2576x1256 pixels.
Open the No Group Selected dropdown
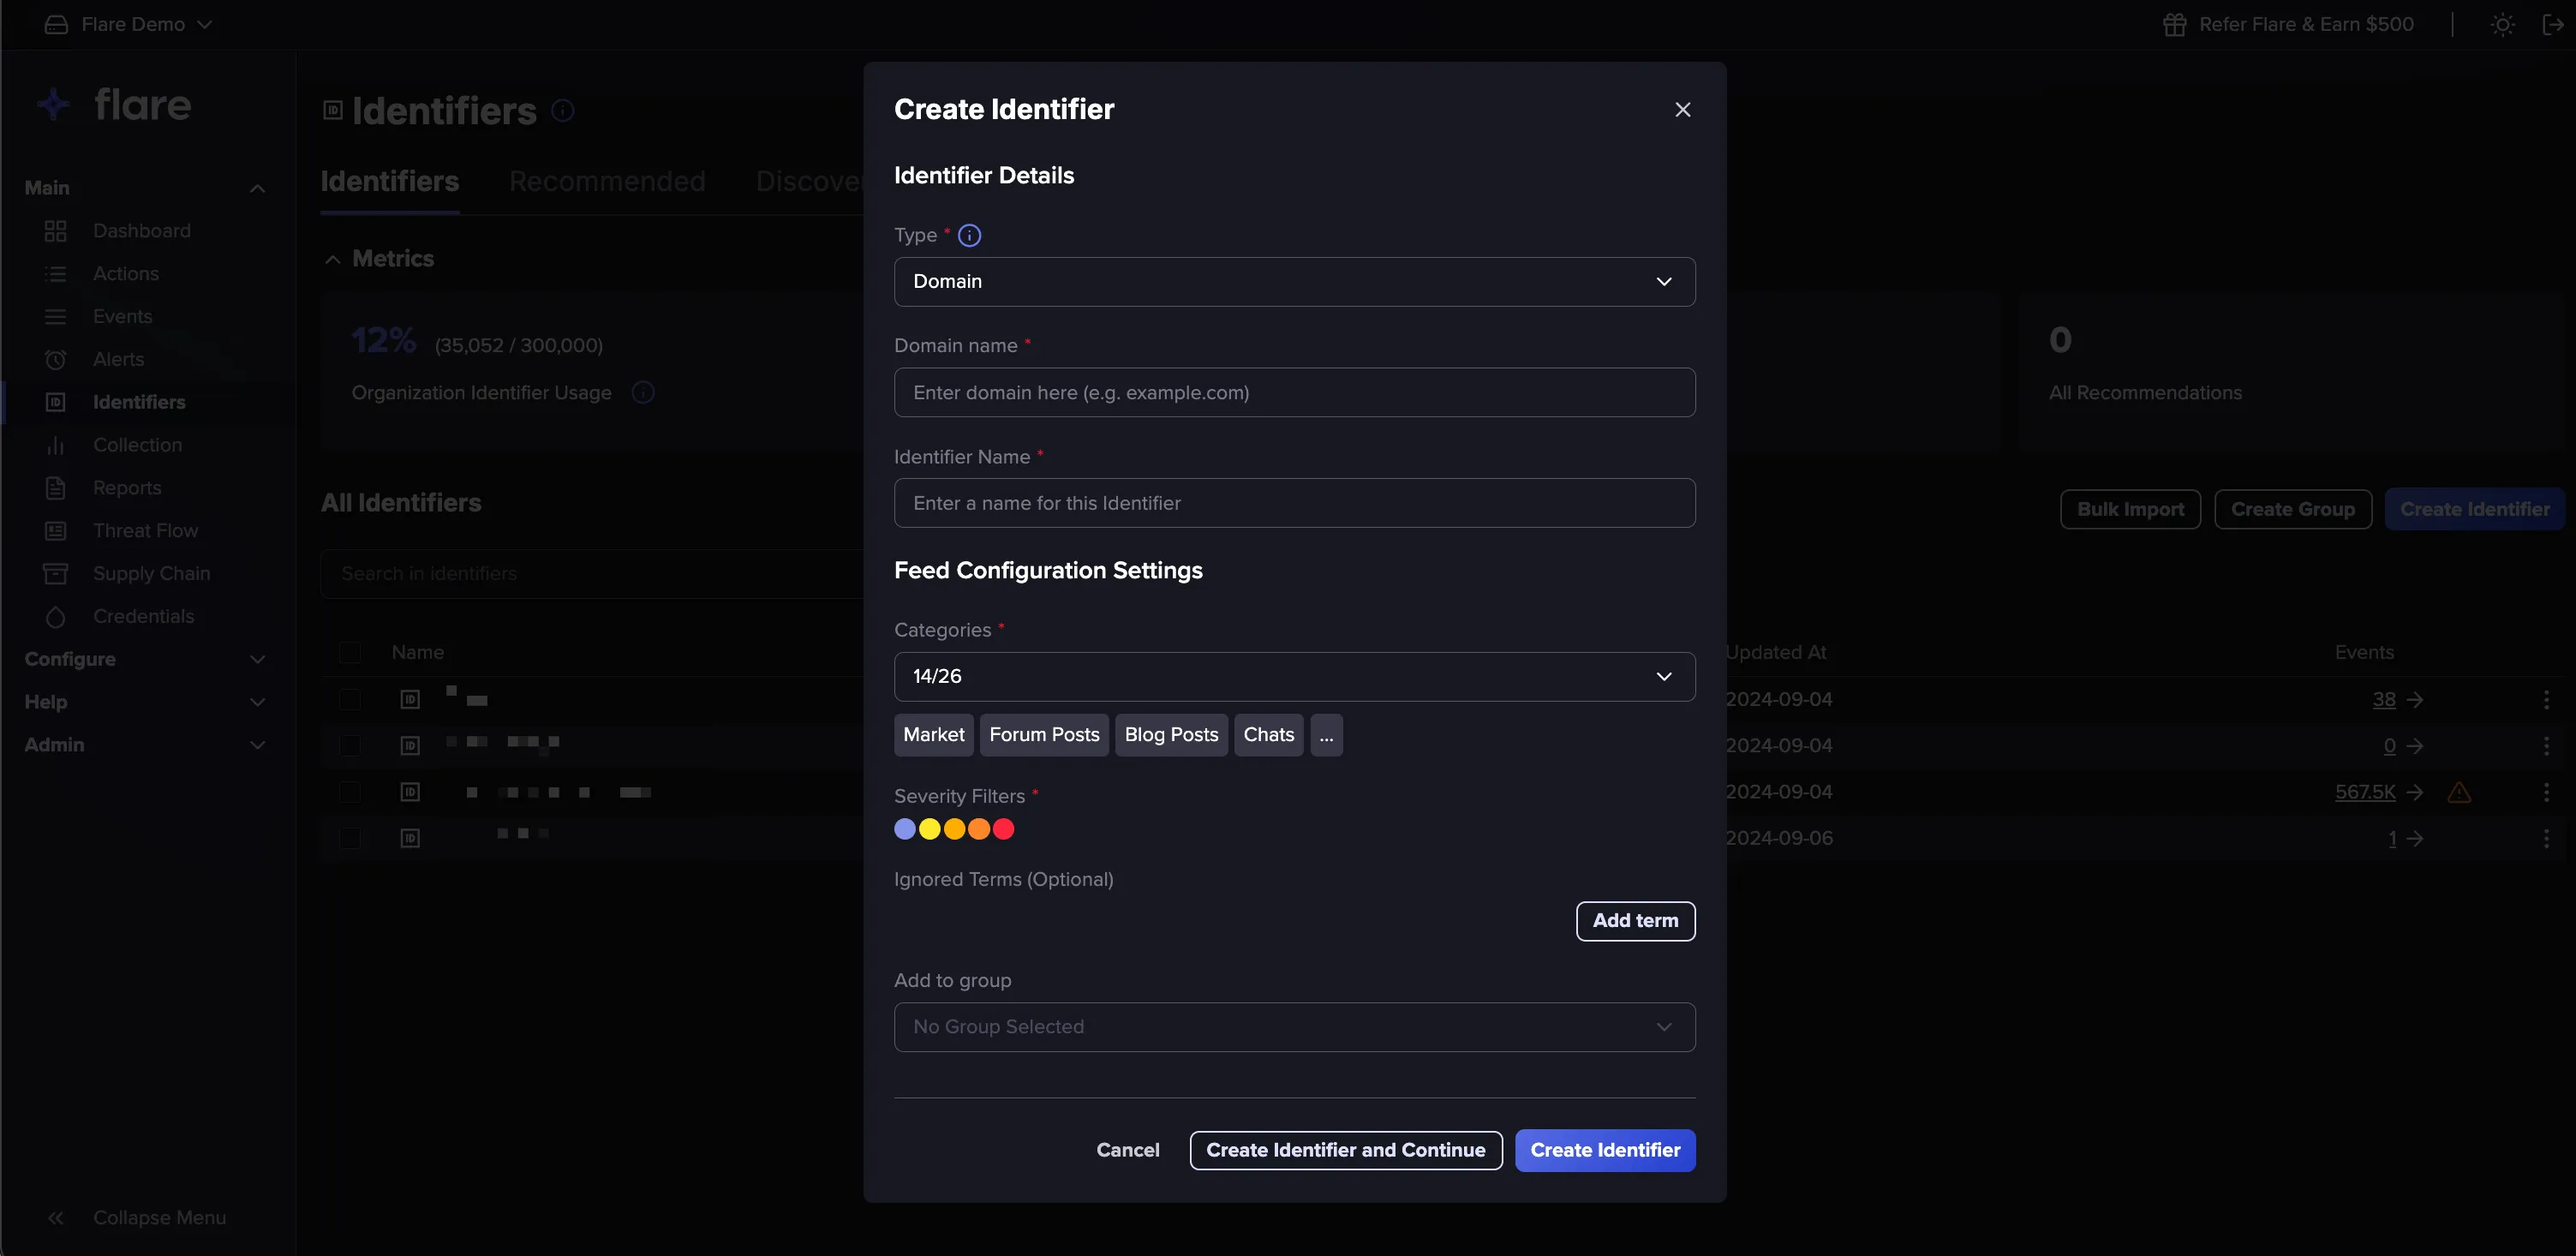(x=1294, y=1027)
